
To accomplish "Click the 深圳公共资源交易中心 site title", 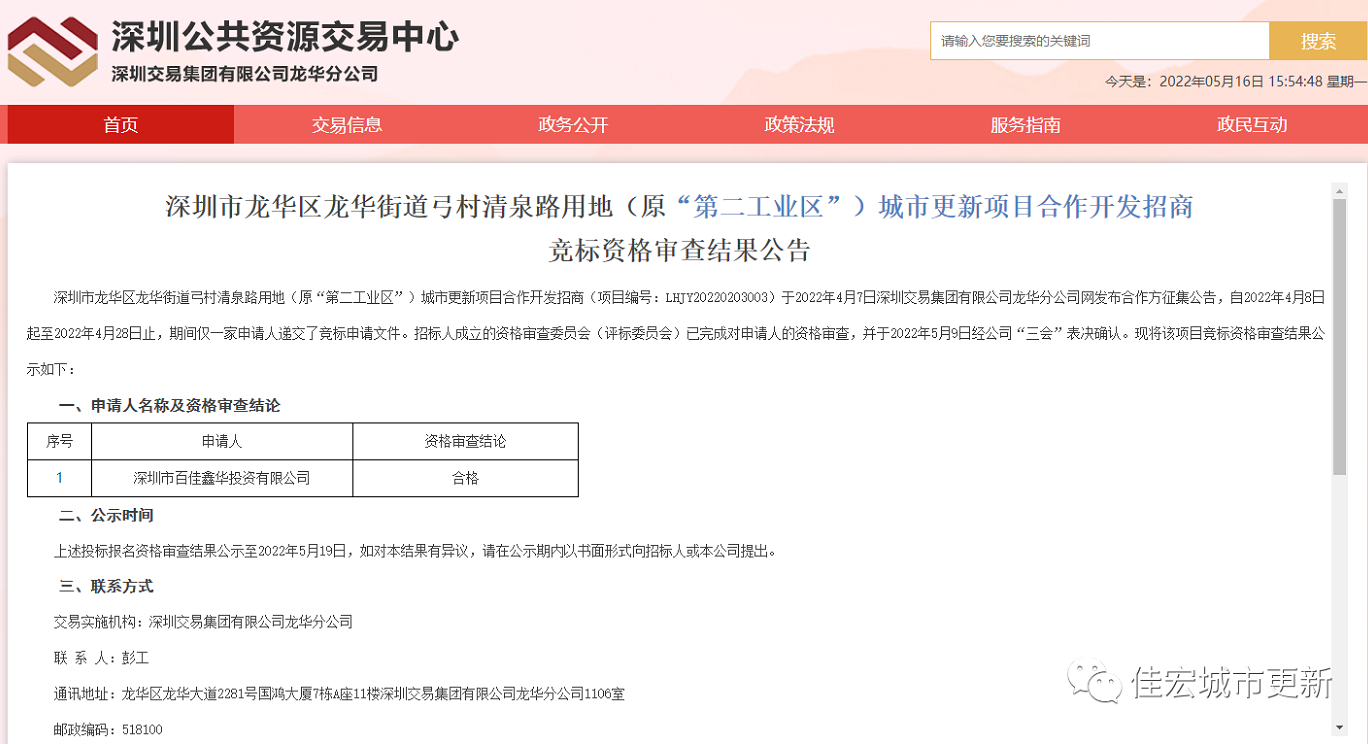I will 284,37.
